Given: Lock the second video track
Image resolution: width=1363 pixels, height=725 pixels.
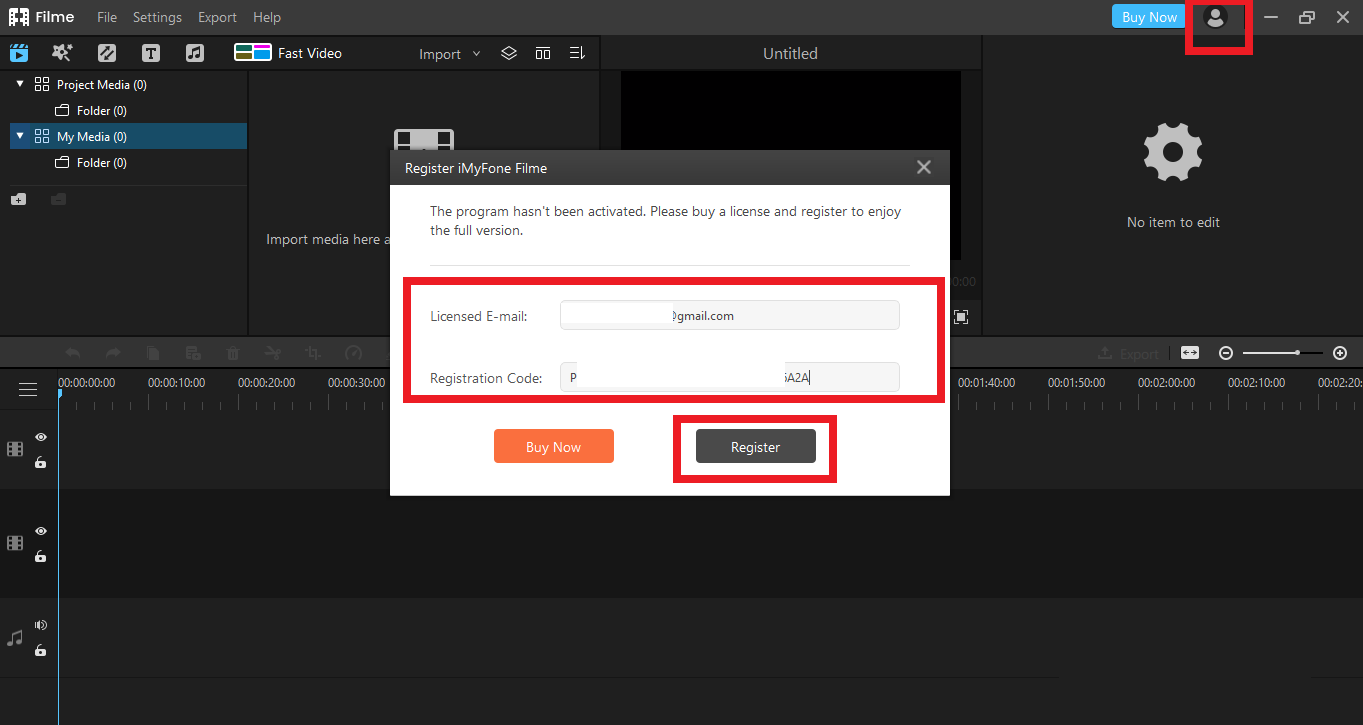Looking at the screenshot, I should point(41,557).
